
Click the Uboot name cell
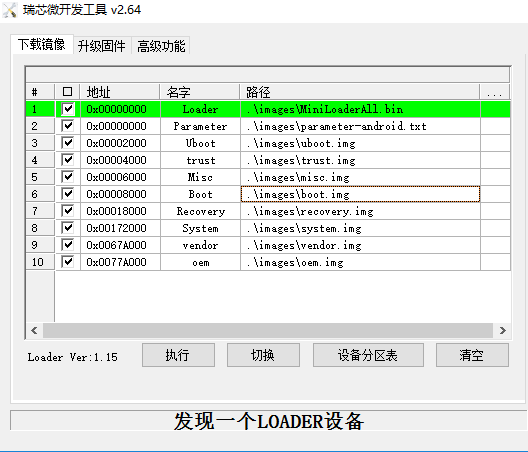pyautogui.click(x=200, y=143)
